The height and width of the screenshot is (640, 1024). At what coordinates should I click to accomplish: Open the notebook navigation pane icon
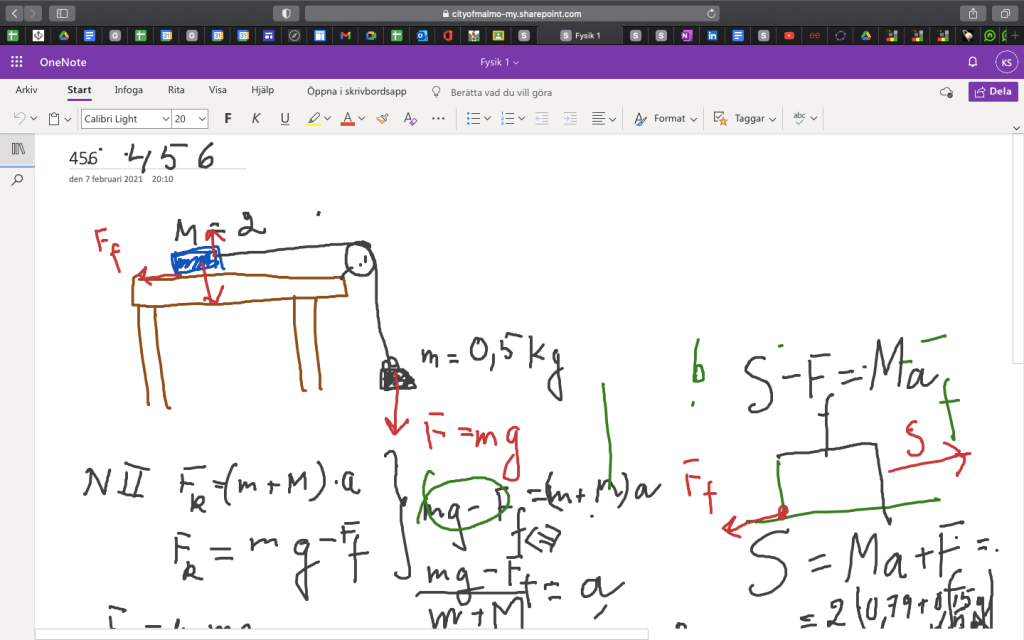(x=17, y=148)
